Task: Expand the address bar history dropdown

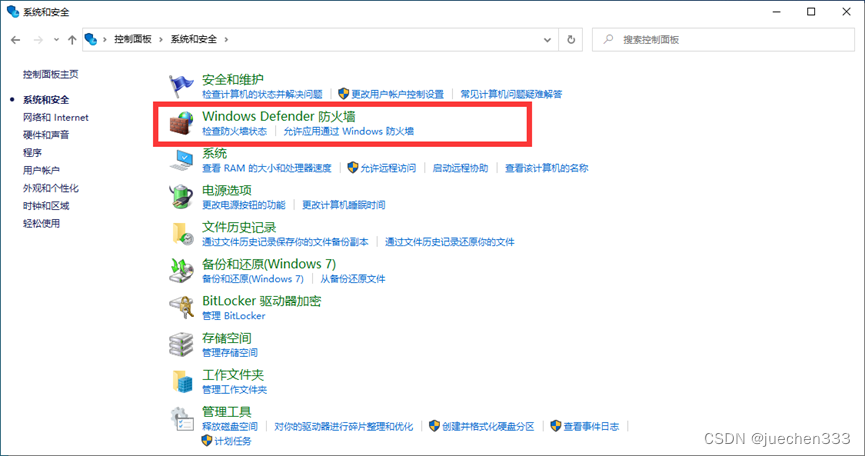Action: (547, 40)
